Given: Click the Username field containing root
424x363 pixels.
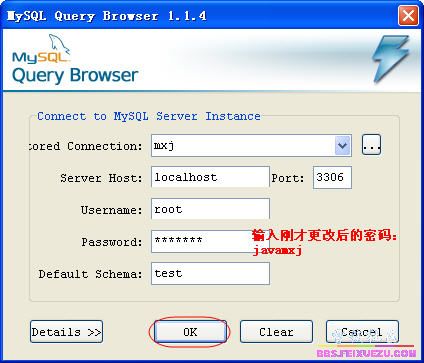Looking at the screenshot, I should (210, 209).
